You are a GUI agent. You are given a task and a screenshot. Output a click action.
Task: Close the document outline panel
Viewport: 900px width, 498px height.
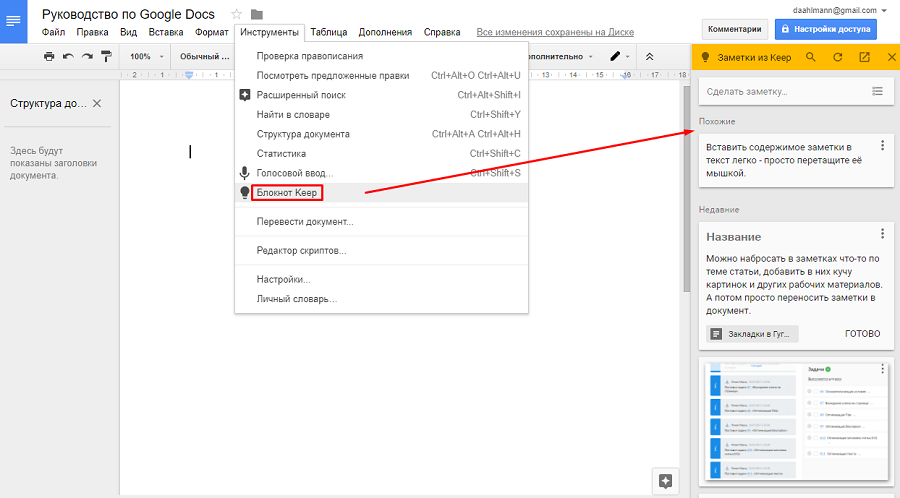point(97,103)
